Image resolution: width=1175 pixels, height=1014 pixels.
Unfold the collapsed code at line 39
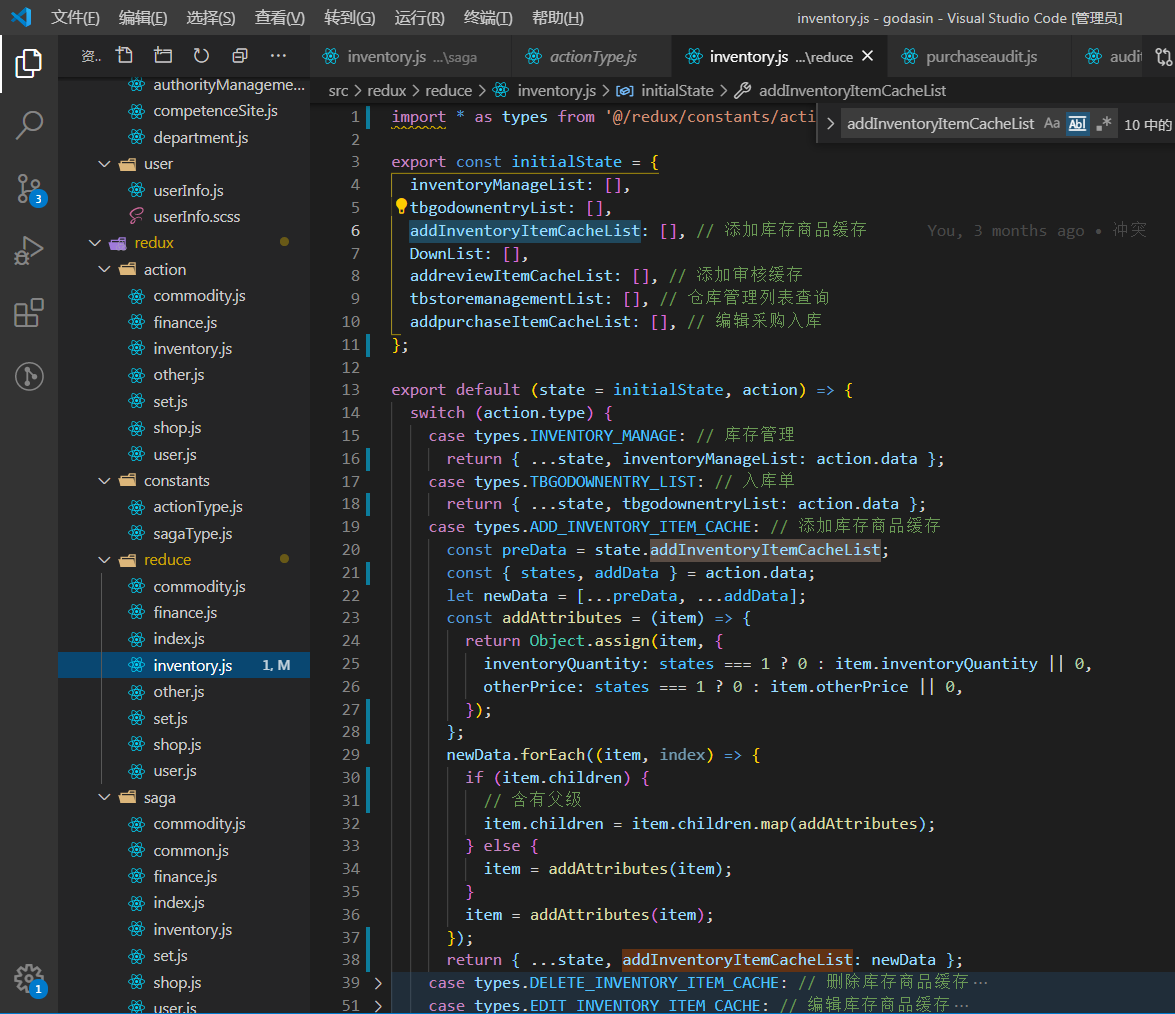tap(378, 983)
